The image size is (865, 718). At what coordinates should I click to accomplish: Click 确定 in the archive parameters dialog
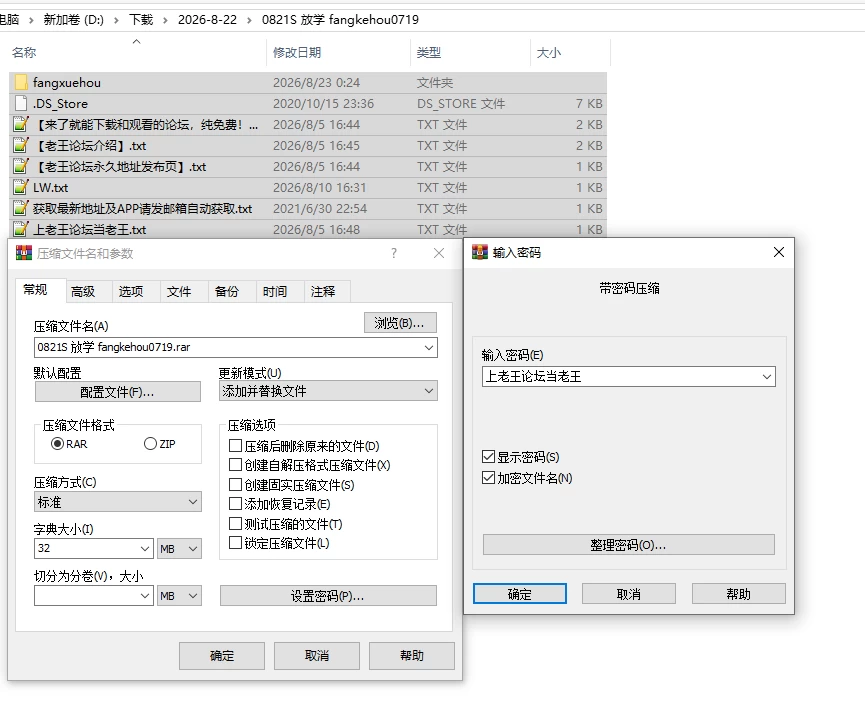(x=222, y=656)
